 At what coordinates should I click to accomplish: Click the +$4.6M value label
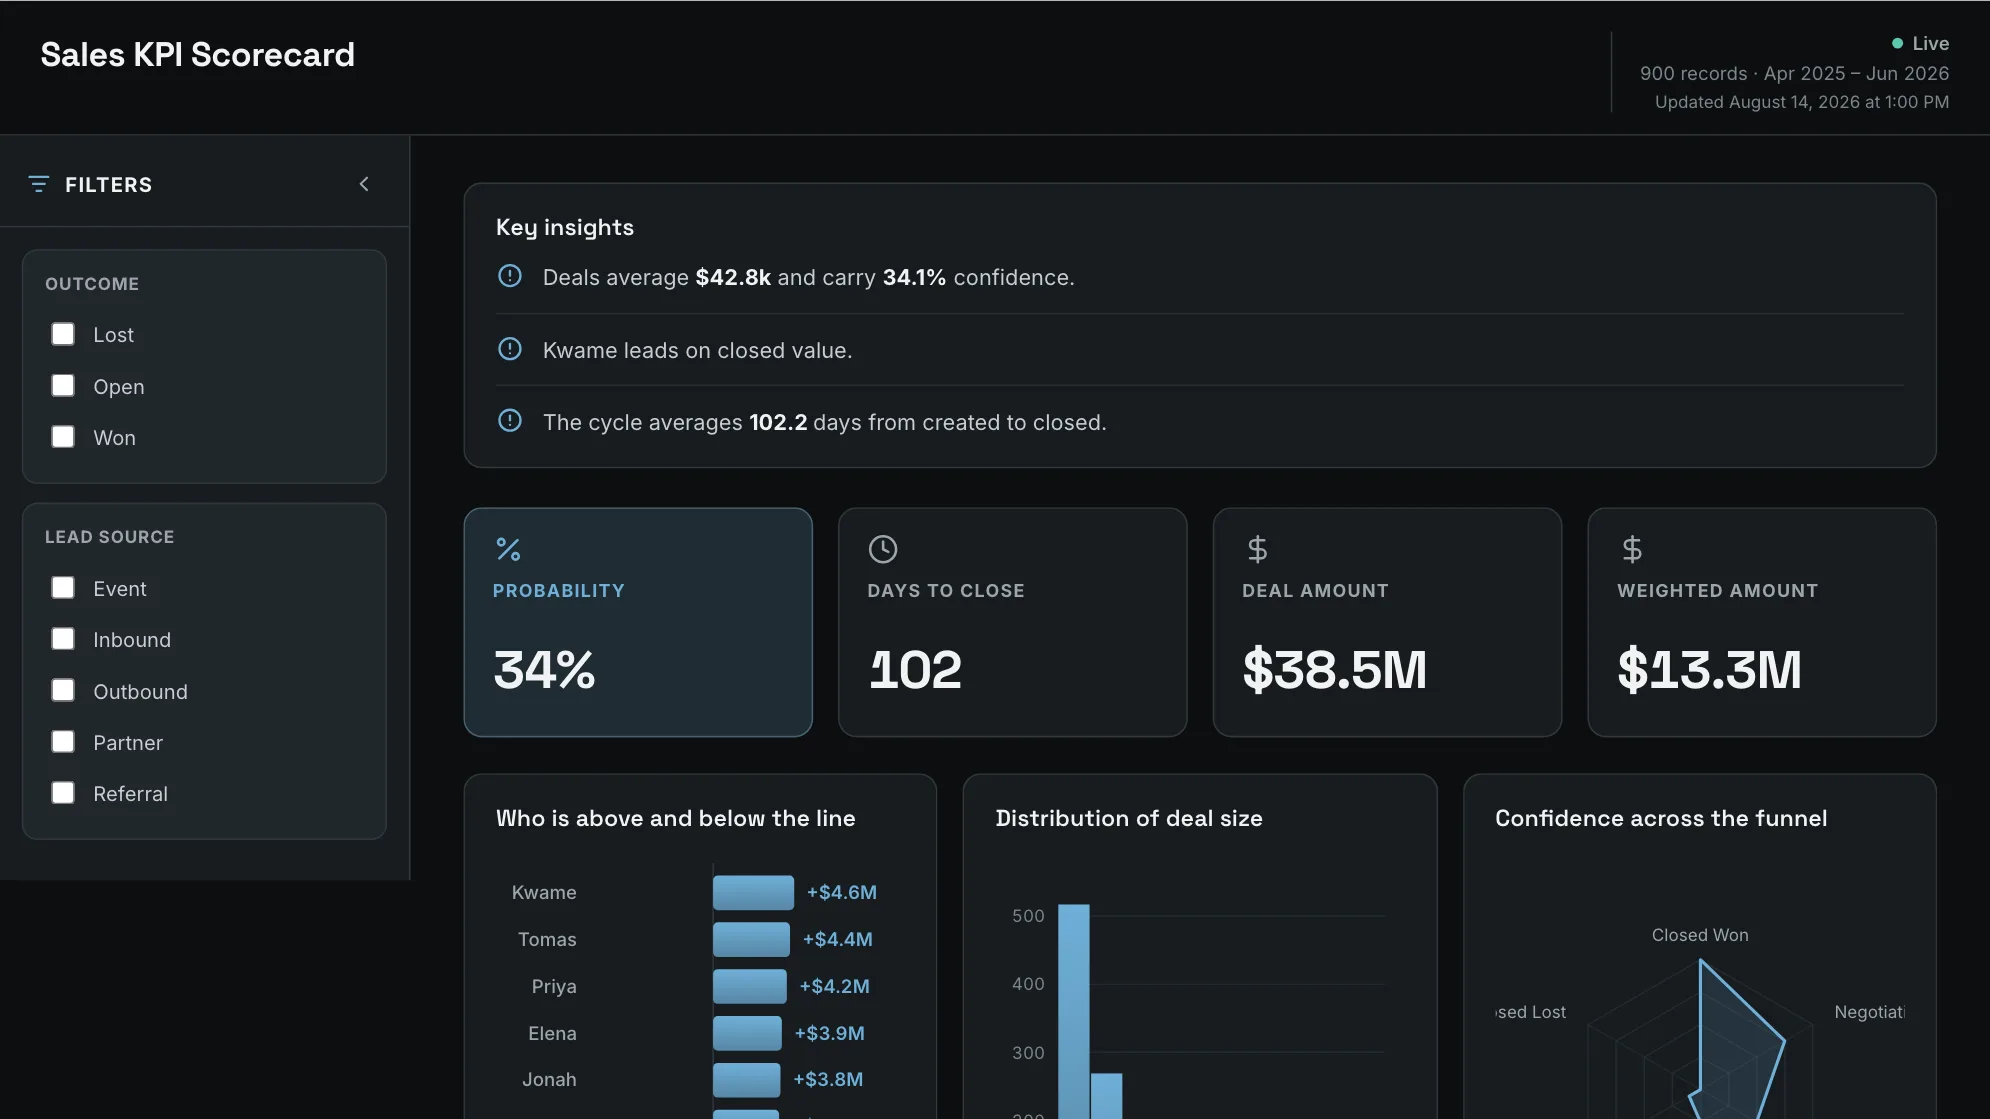pos(842,892)
